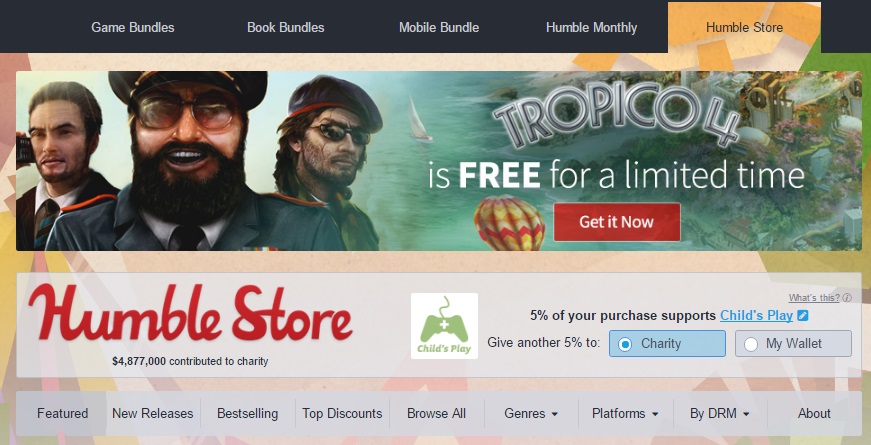This screenshot has height=445, width=871.
Task: Open the Bestselling section
Action: [x=247, y=414]
